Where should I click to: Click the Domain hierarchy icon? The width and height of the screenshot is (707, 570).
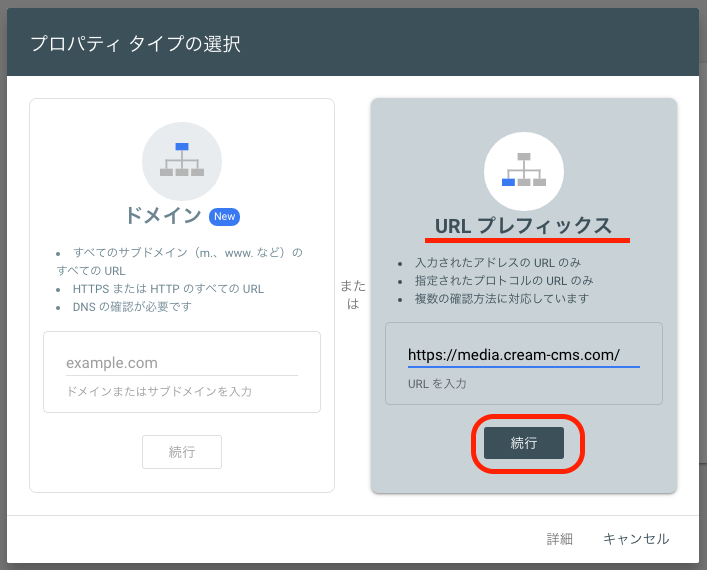[182, 161]
